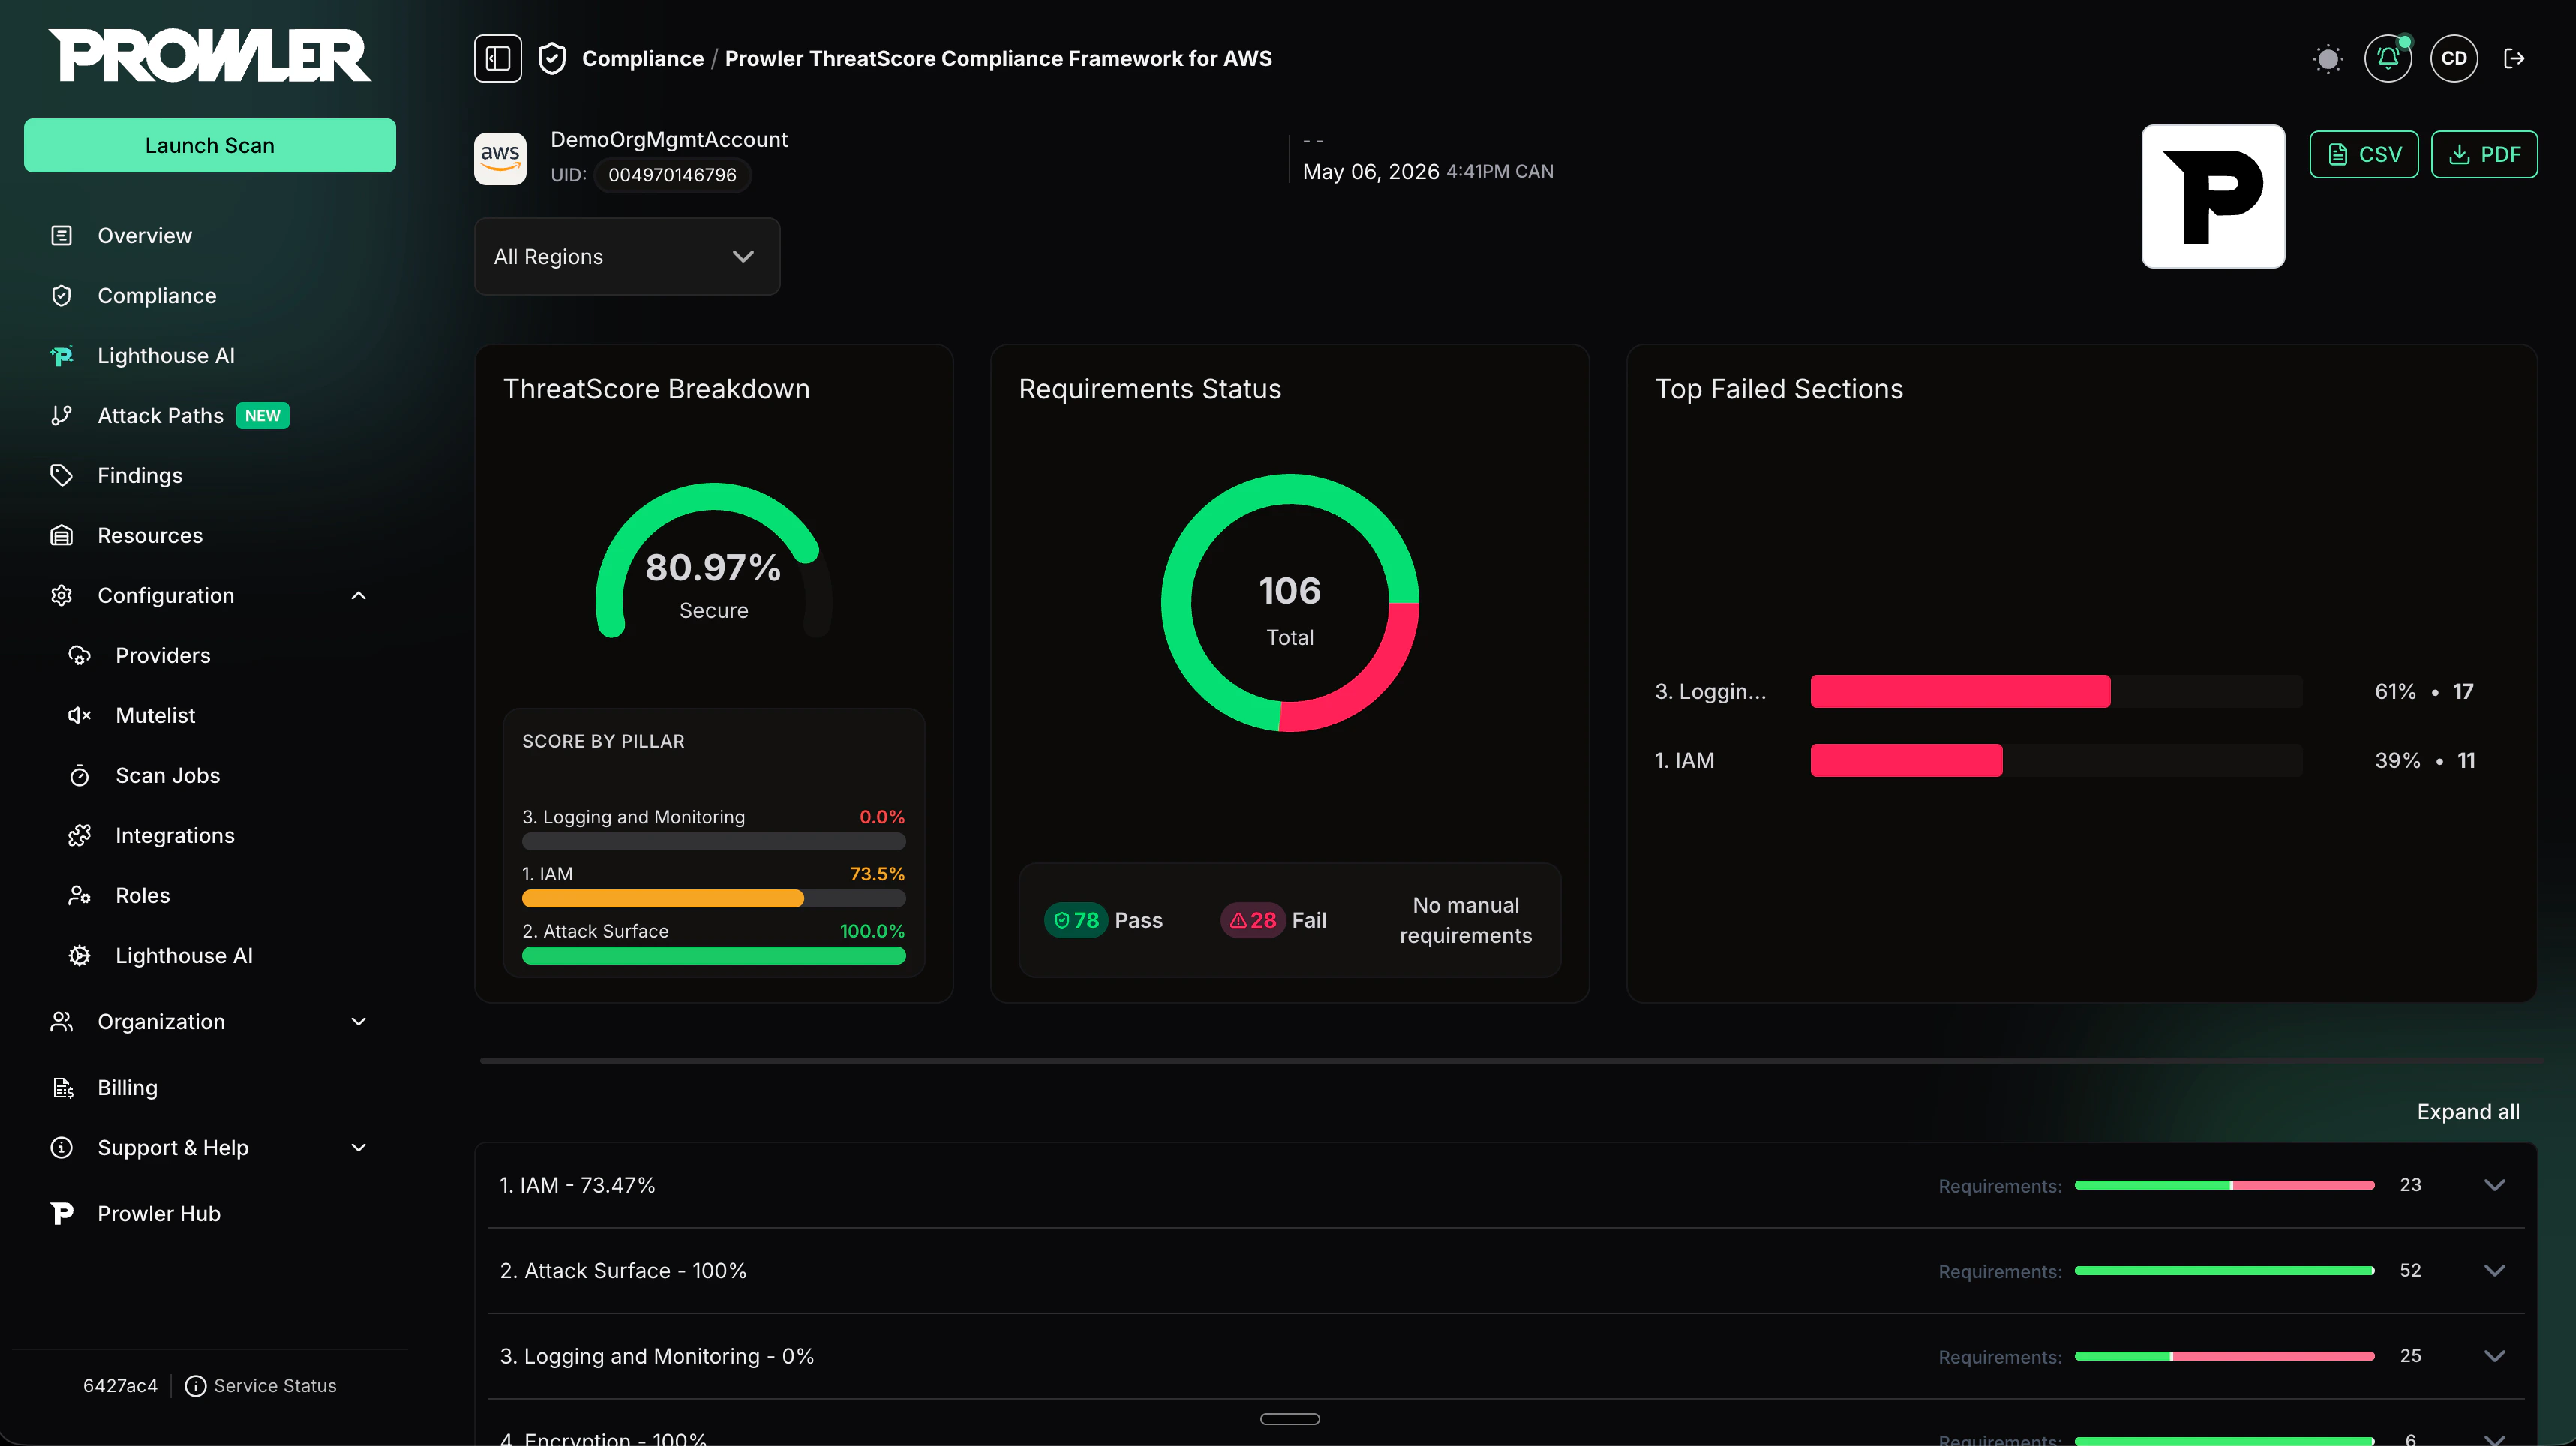
Task: Click the Prowler ThreatScore framework logo
Action: point(2213,196)
